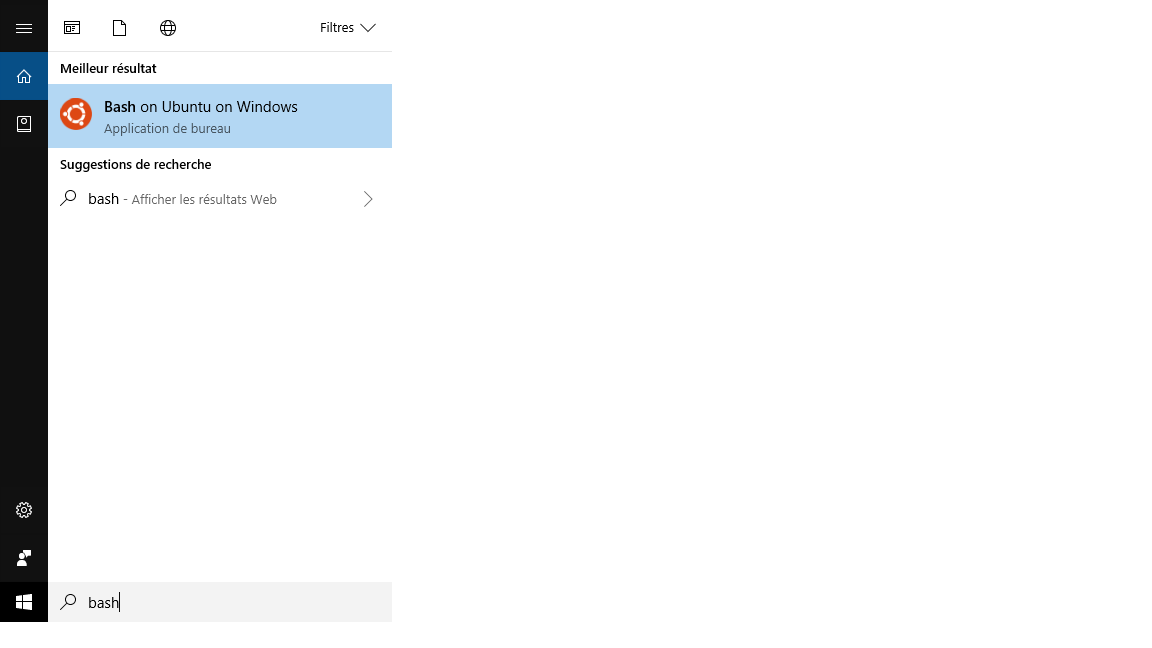This screenshot has height=648, width=1152.
Task: Open the hamburger menu icon
Action: (x=24, y=29)
